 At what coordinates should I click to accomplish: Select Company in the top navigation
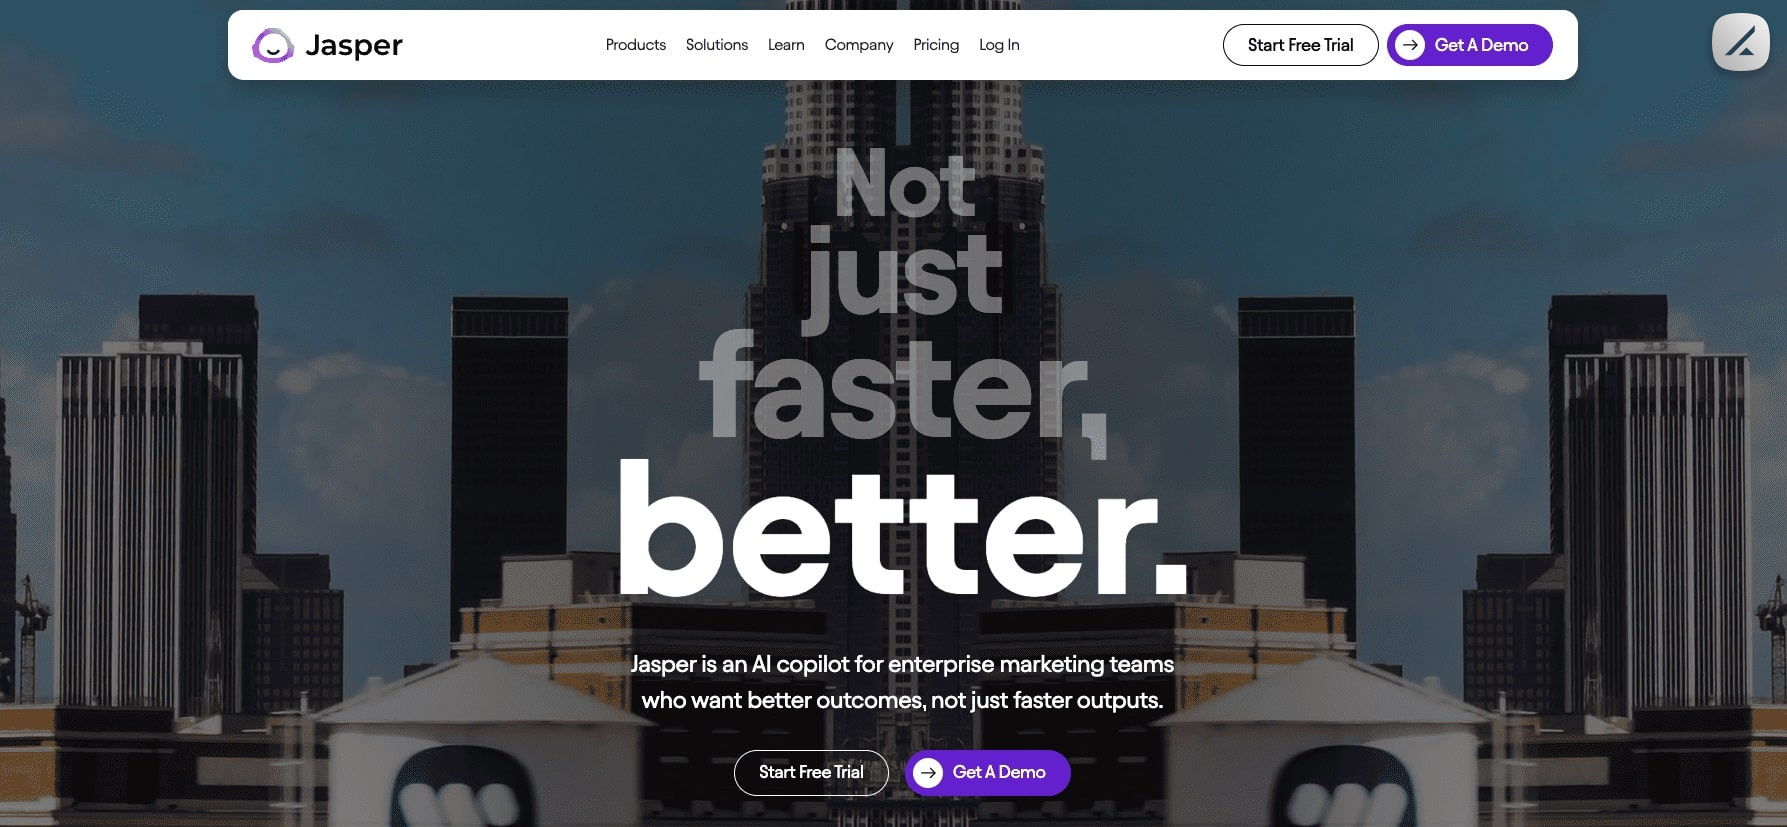[859, 45]
